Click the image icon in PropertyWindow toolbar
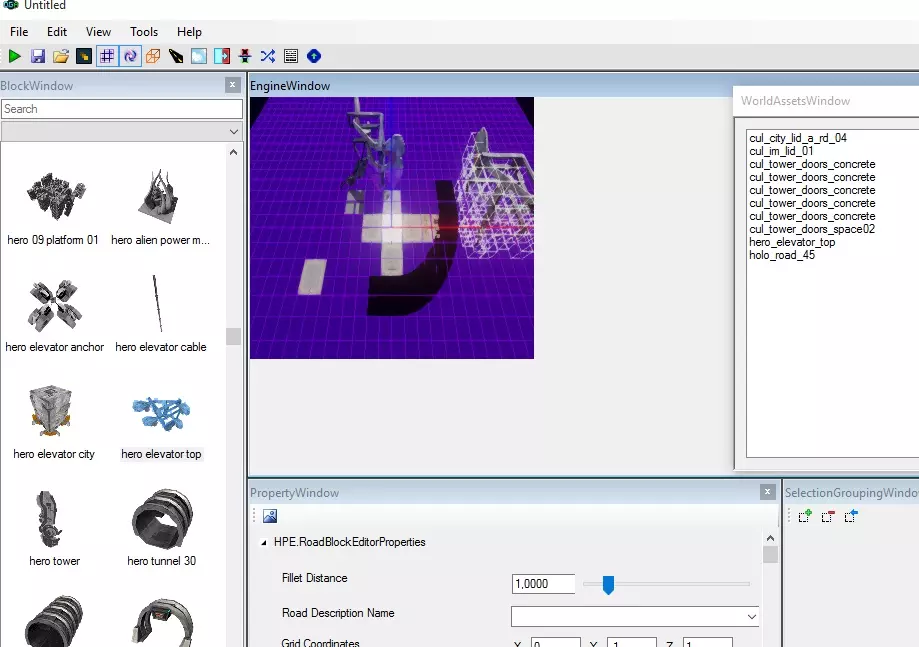Screen dimensions: 919x647 click(270, 516)
